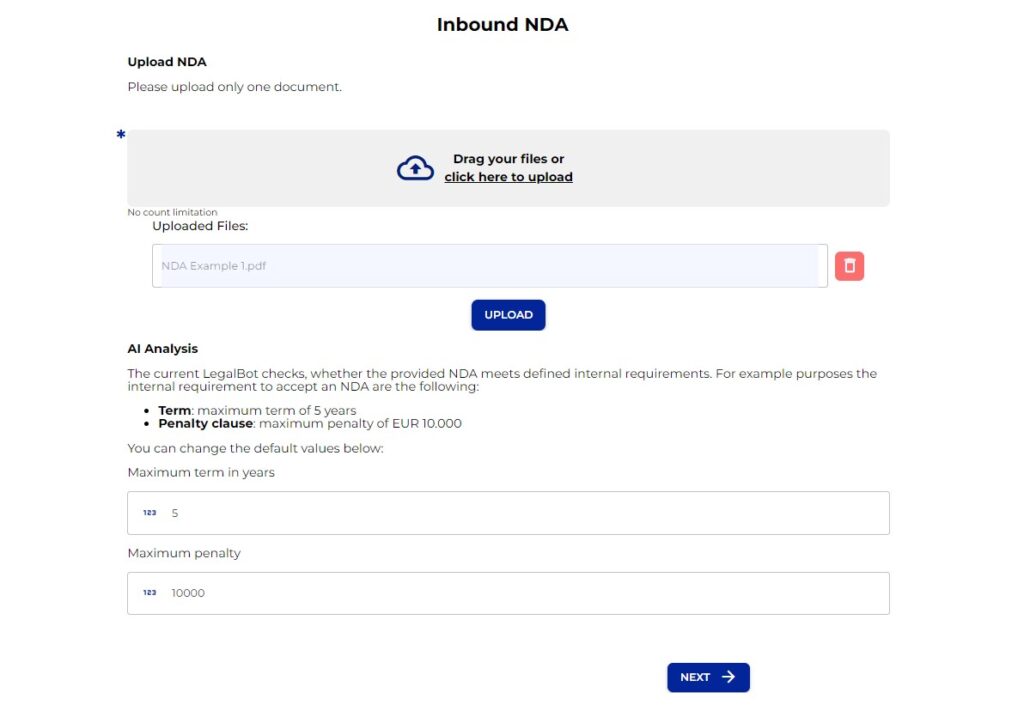
Task: Delete the uploaded NDA Example 1.pdf file
Action: click(849, 266)
